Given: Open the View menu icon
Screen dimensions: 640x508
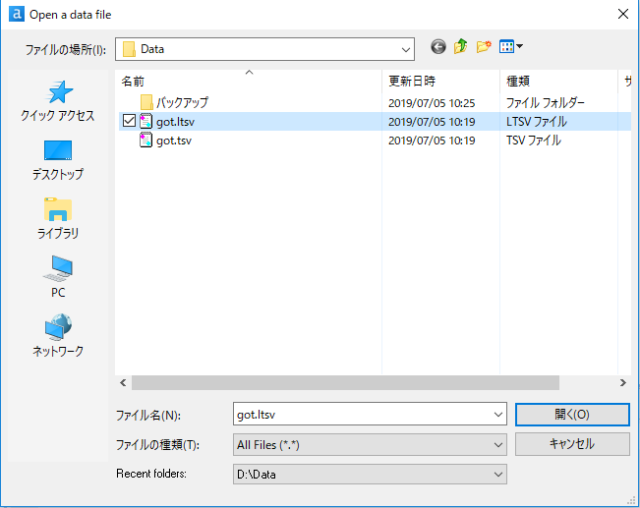Looking at the screenshot, I should 511,47.
